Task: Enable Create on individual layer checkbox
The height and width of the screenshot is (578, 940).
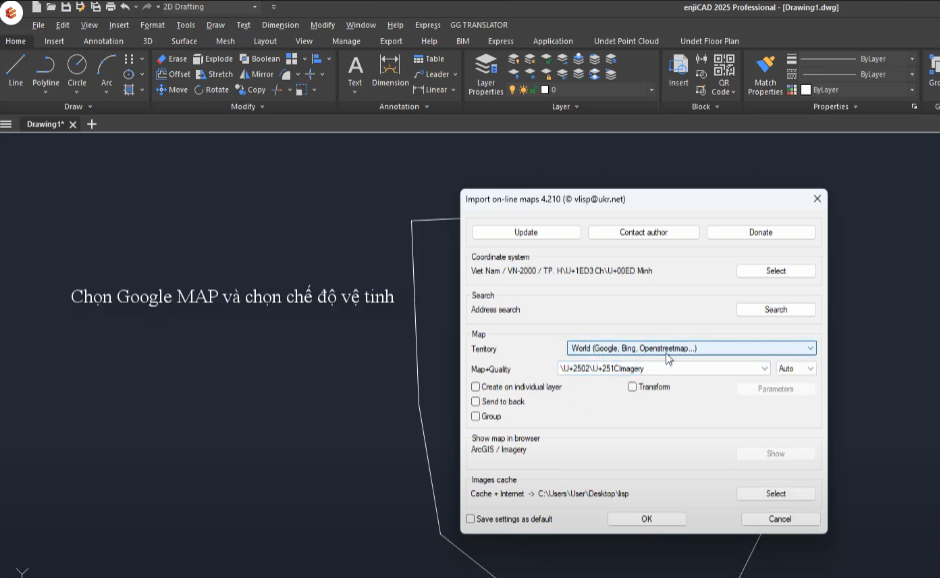Action: 476,387
